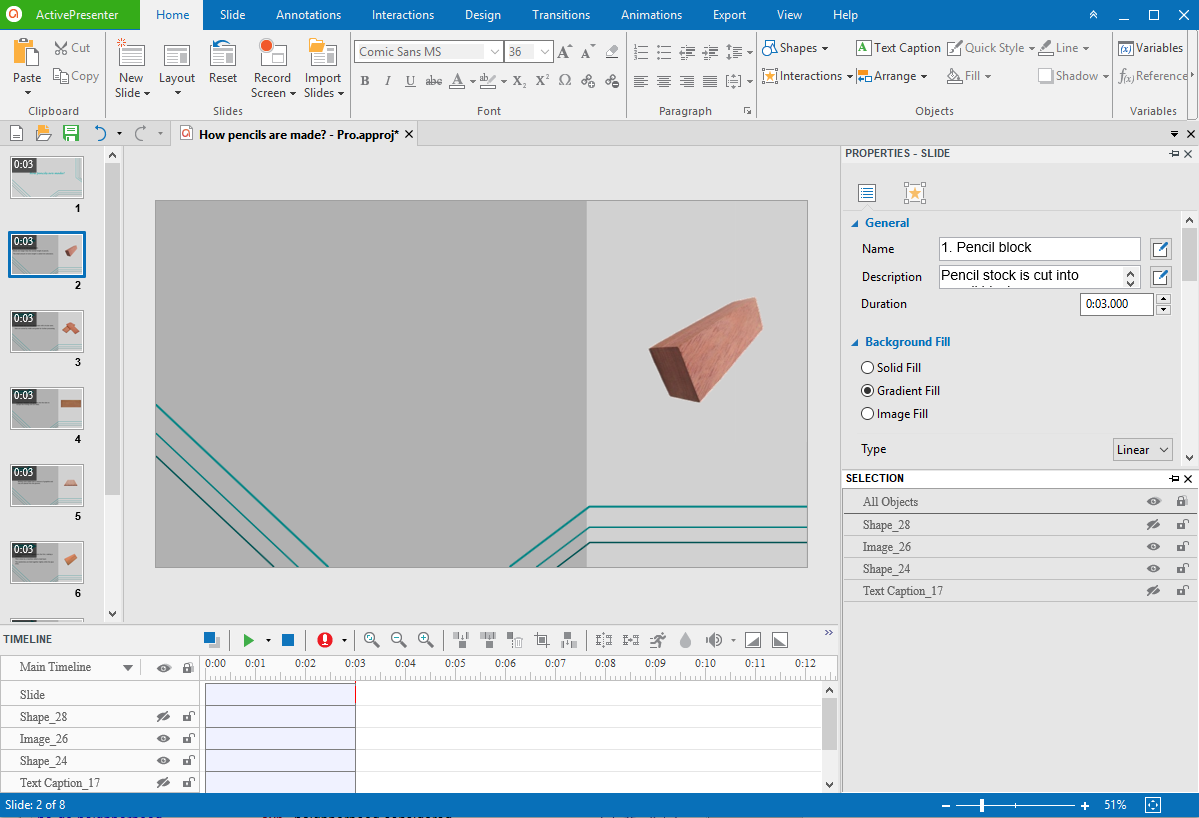Click the Text Caption button
The height and width of the screenshot is (818, 1199).
[898, 48]
